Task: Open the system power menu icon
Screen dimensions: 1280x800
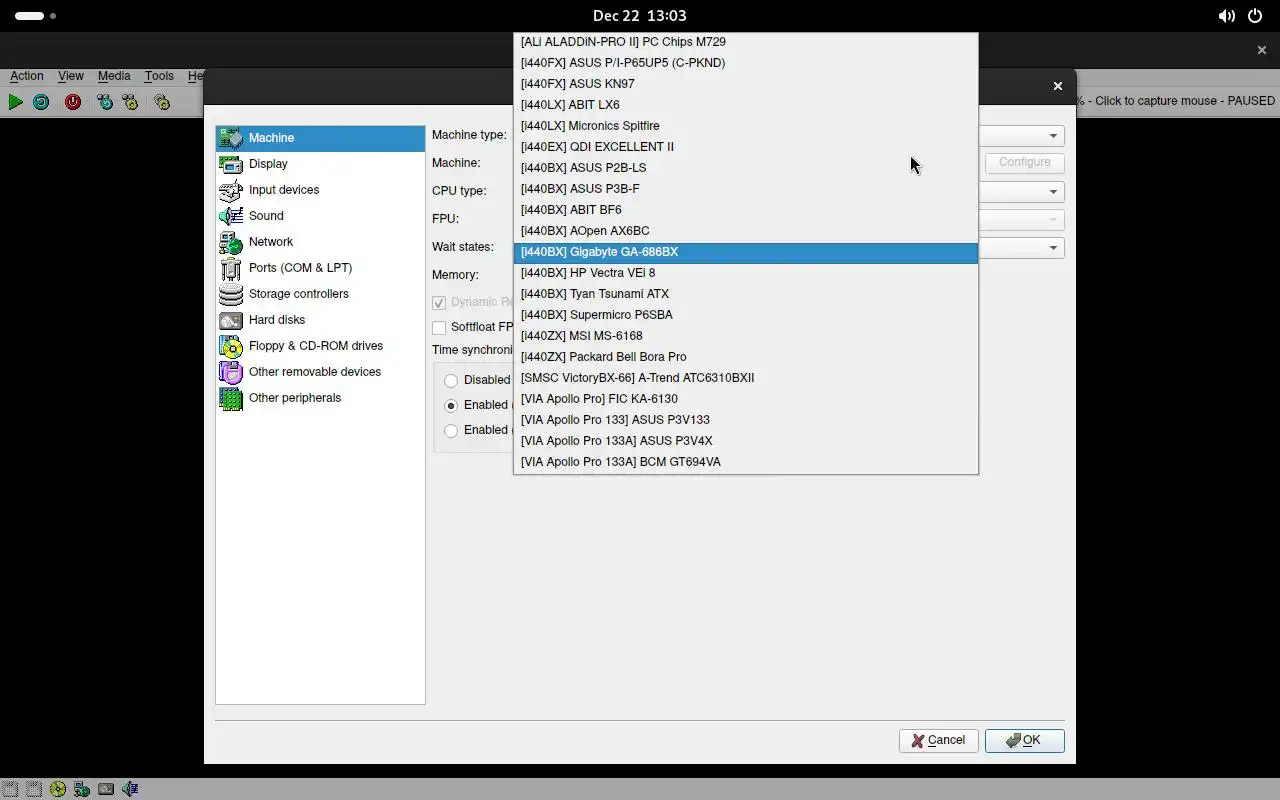Action: click(1254, 16)
